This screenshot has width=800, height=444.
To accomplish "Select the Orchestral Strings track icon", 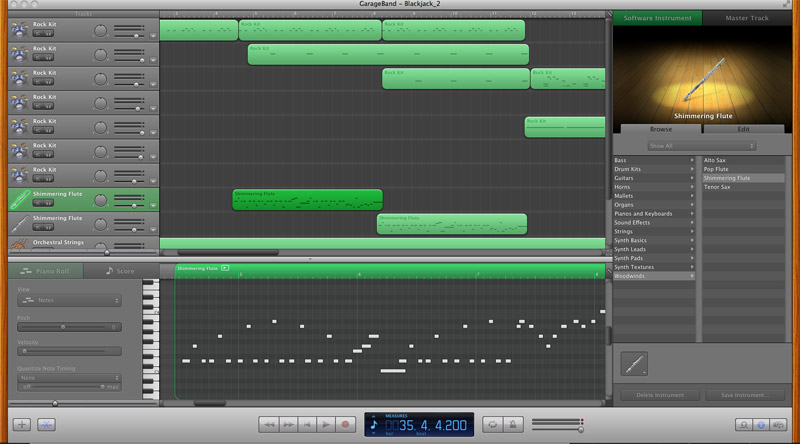I will pos(19,245).
